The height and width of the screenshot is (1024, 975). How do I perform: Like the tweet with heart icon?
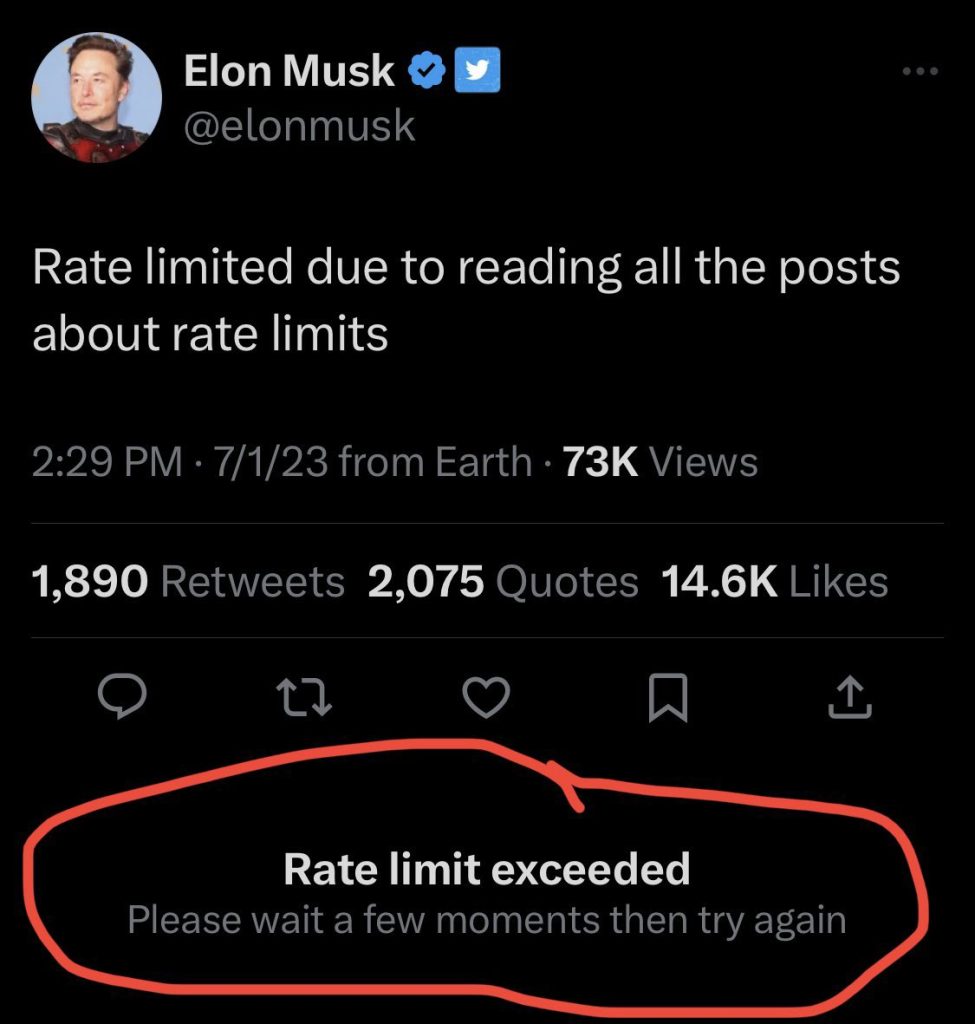486,697
